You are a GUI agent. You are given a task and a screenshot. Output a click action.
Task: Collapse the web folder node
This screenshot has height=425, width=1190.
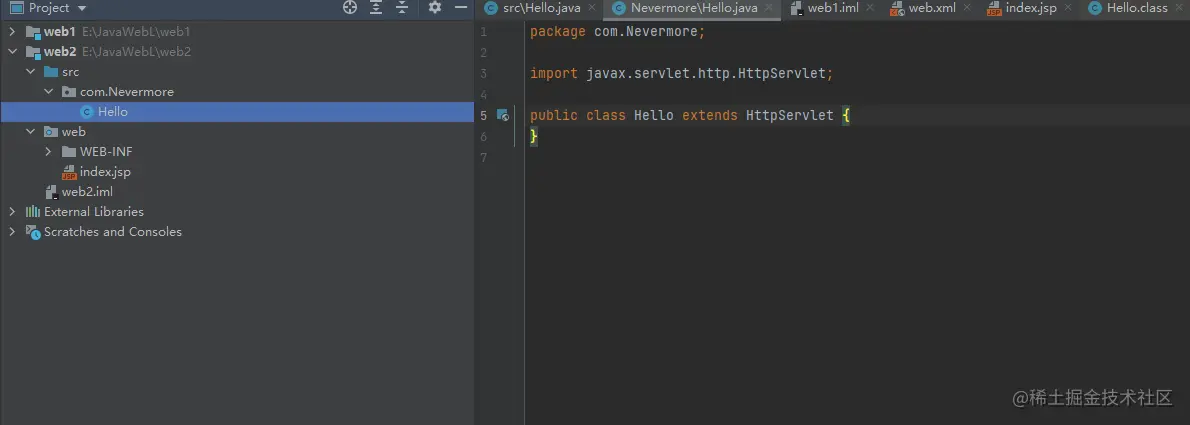(30, 131)
